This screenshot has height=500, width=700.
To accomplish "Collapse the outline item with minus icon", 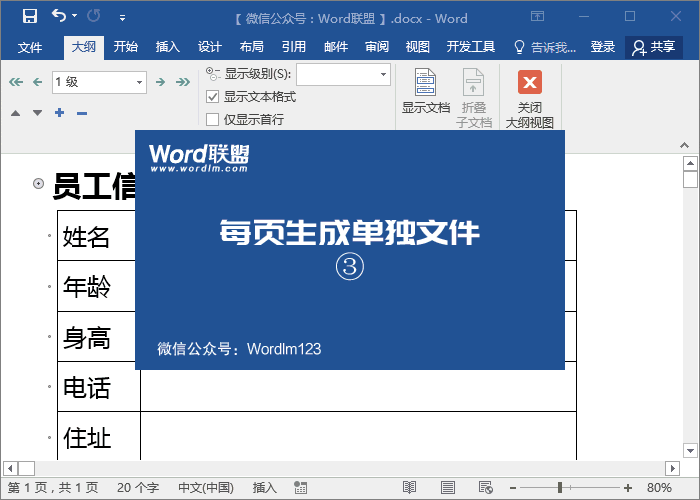I will 82,113.
